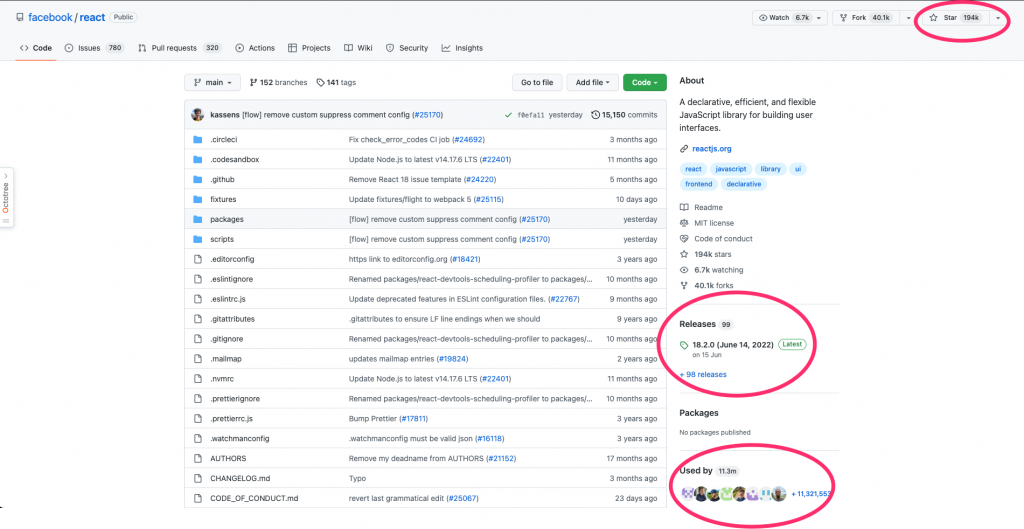Open the main branch selector

coord(212,82)
